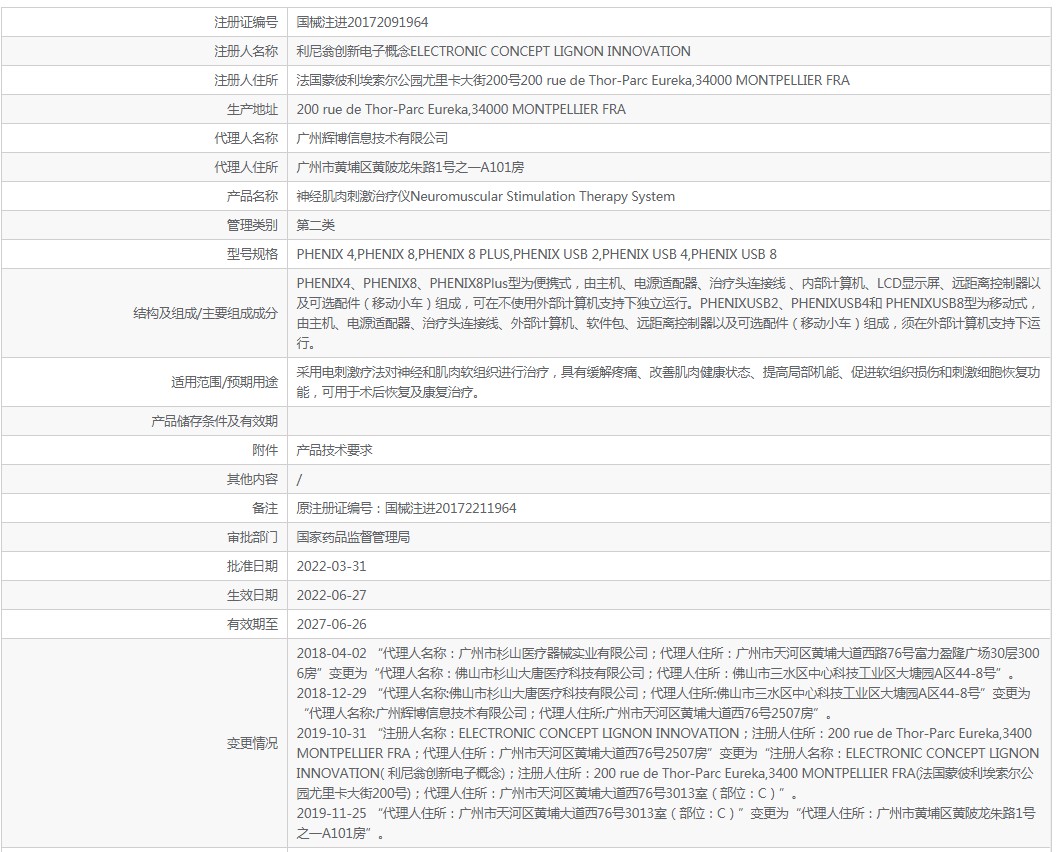Click the '有效期至' row label
1060x852 pixels.
252,624
